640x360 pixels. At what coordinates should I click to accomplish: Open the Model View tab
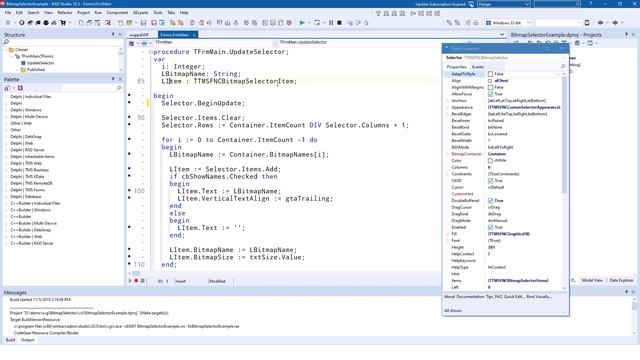[592, 280]
